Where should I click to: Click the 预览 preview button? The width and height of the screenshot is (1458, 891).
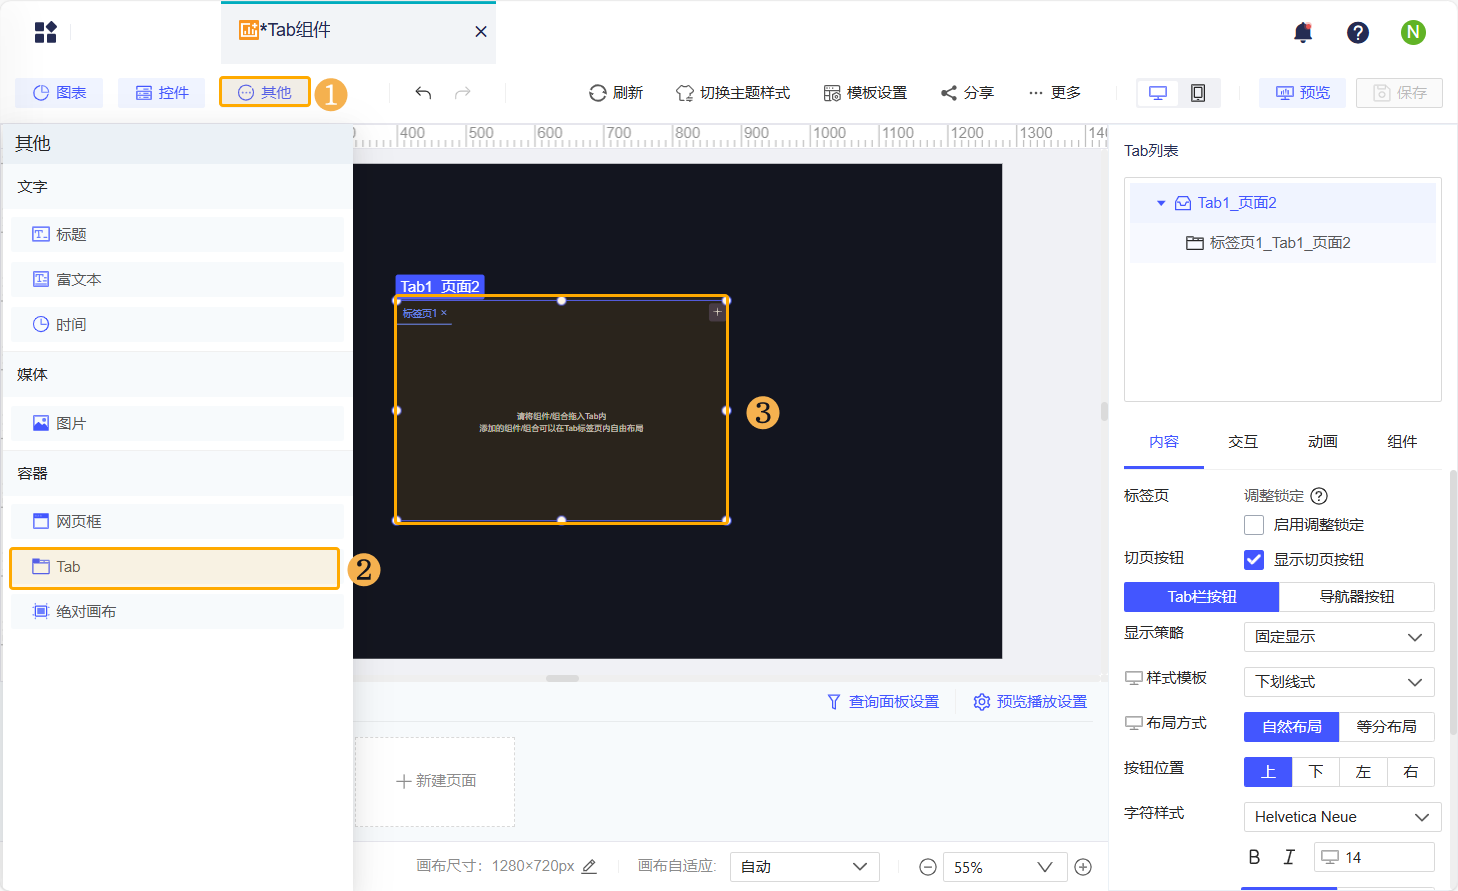(1302, 93)
